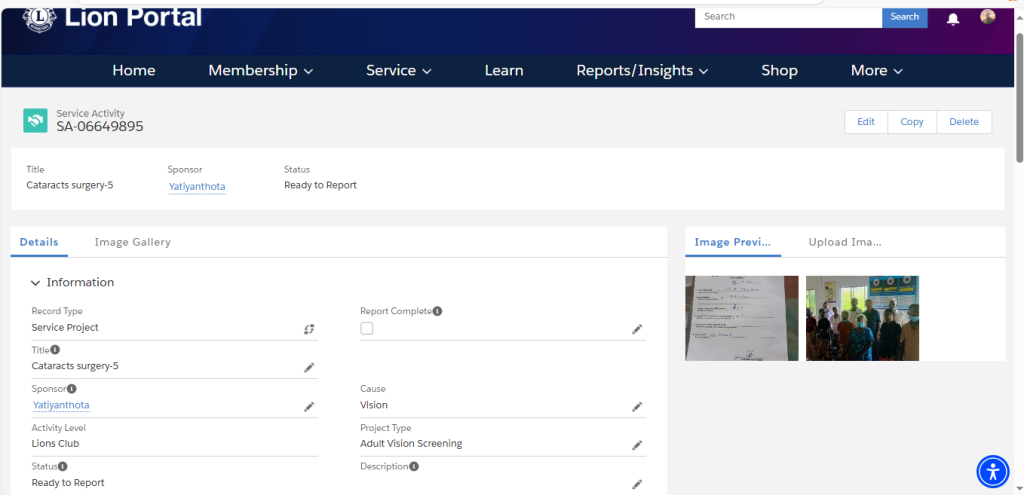Select the Image Preview tab

(x=733, y=242)
